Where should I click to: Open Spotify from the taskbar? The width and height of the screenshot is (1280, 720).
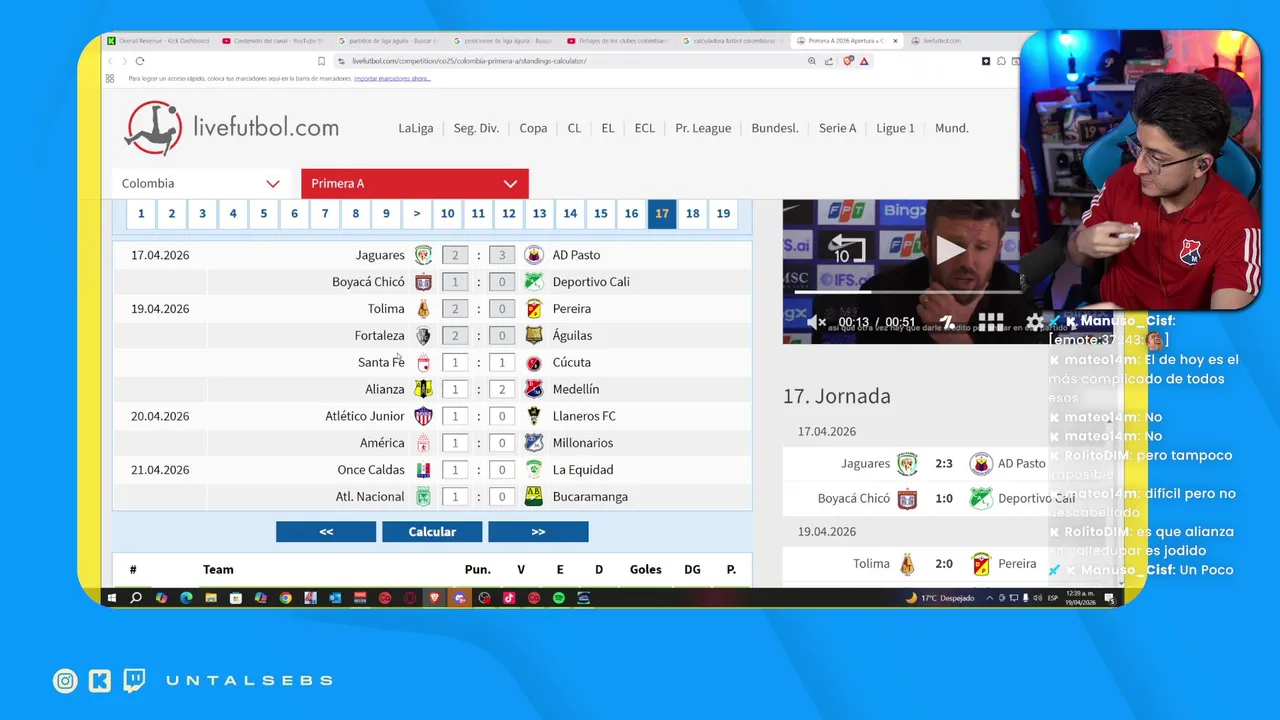click(x=559, y=598)
